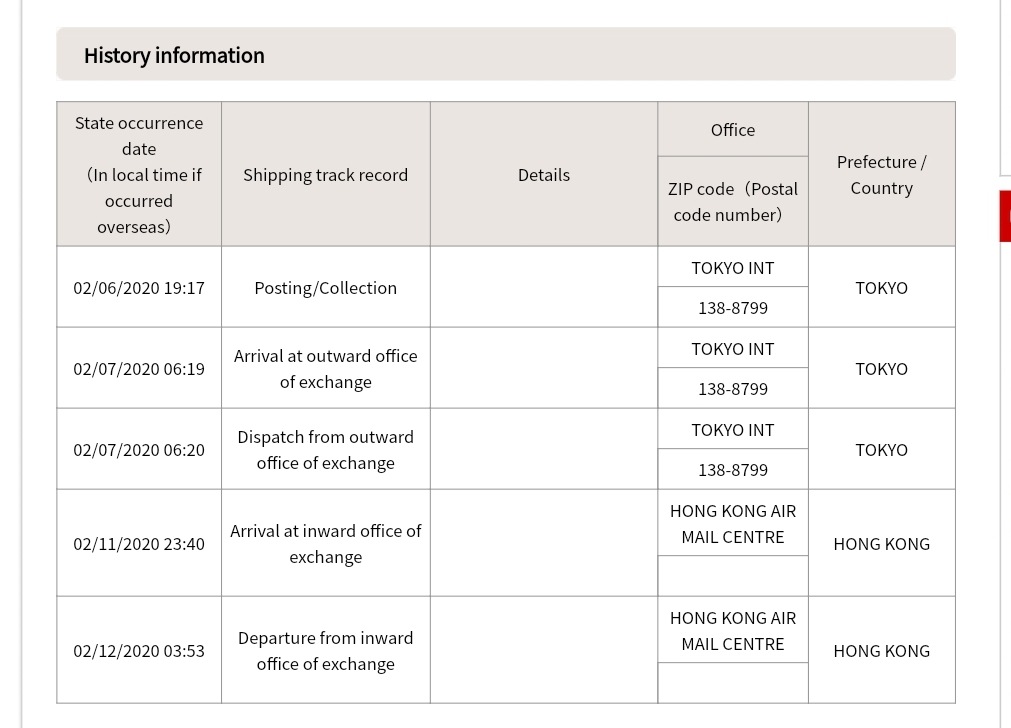Click the Prefecture / Country column header
1011x728 pixels.
coord(881,174)
